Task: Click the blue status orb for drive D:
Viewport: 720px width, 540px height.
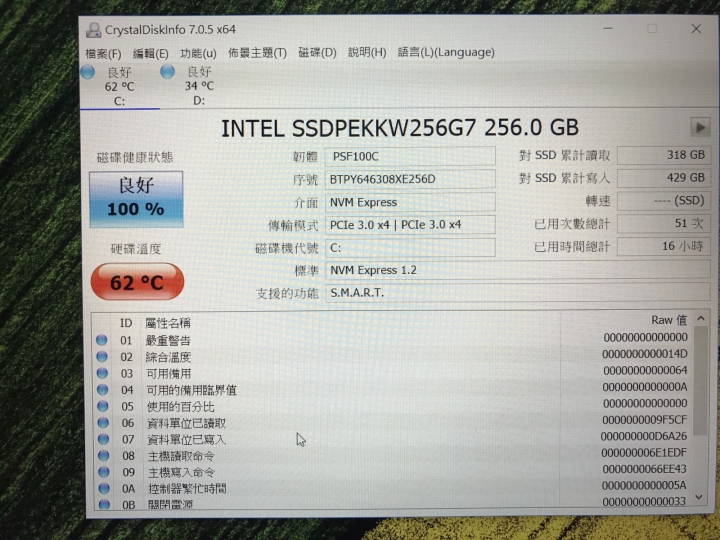Action: pyautogui.click(x=168, y=71)
